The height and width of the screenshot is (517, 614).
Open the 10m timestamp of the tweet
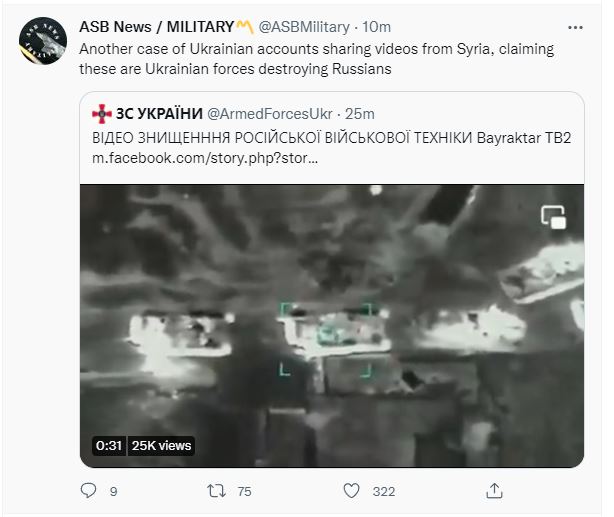click(380, 27)
